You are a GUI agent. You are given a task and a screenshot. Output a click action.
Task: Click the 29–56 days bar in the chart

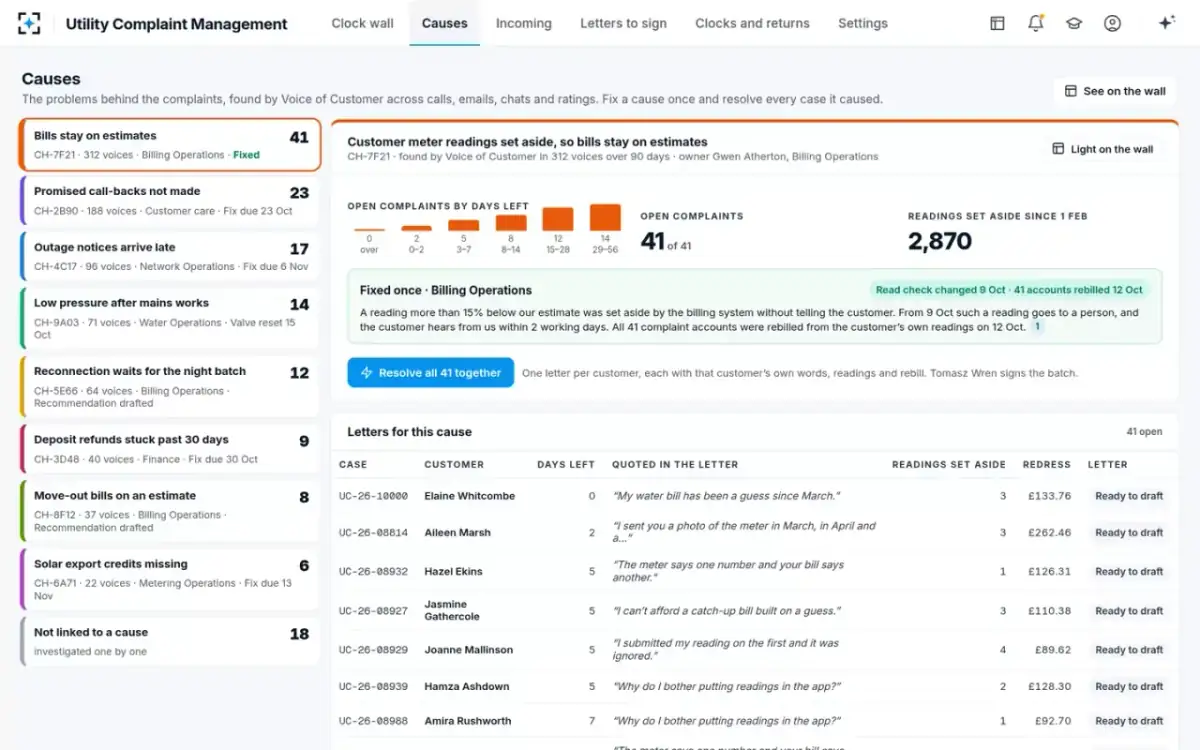click(605, 218)
